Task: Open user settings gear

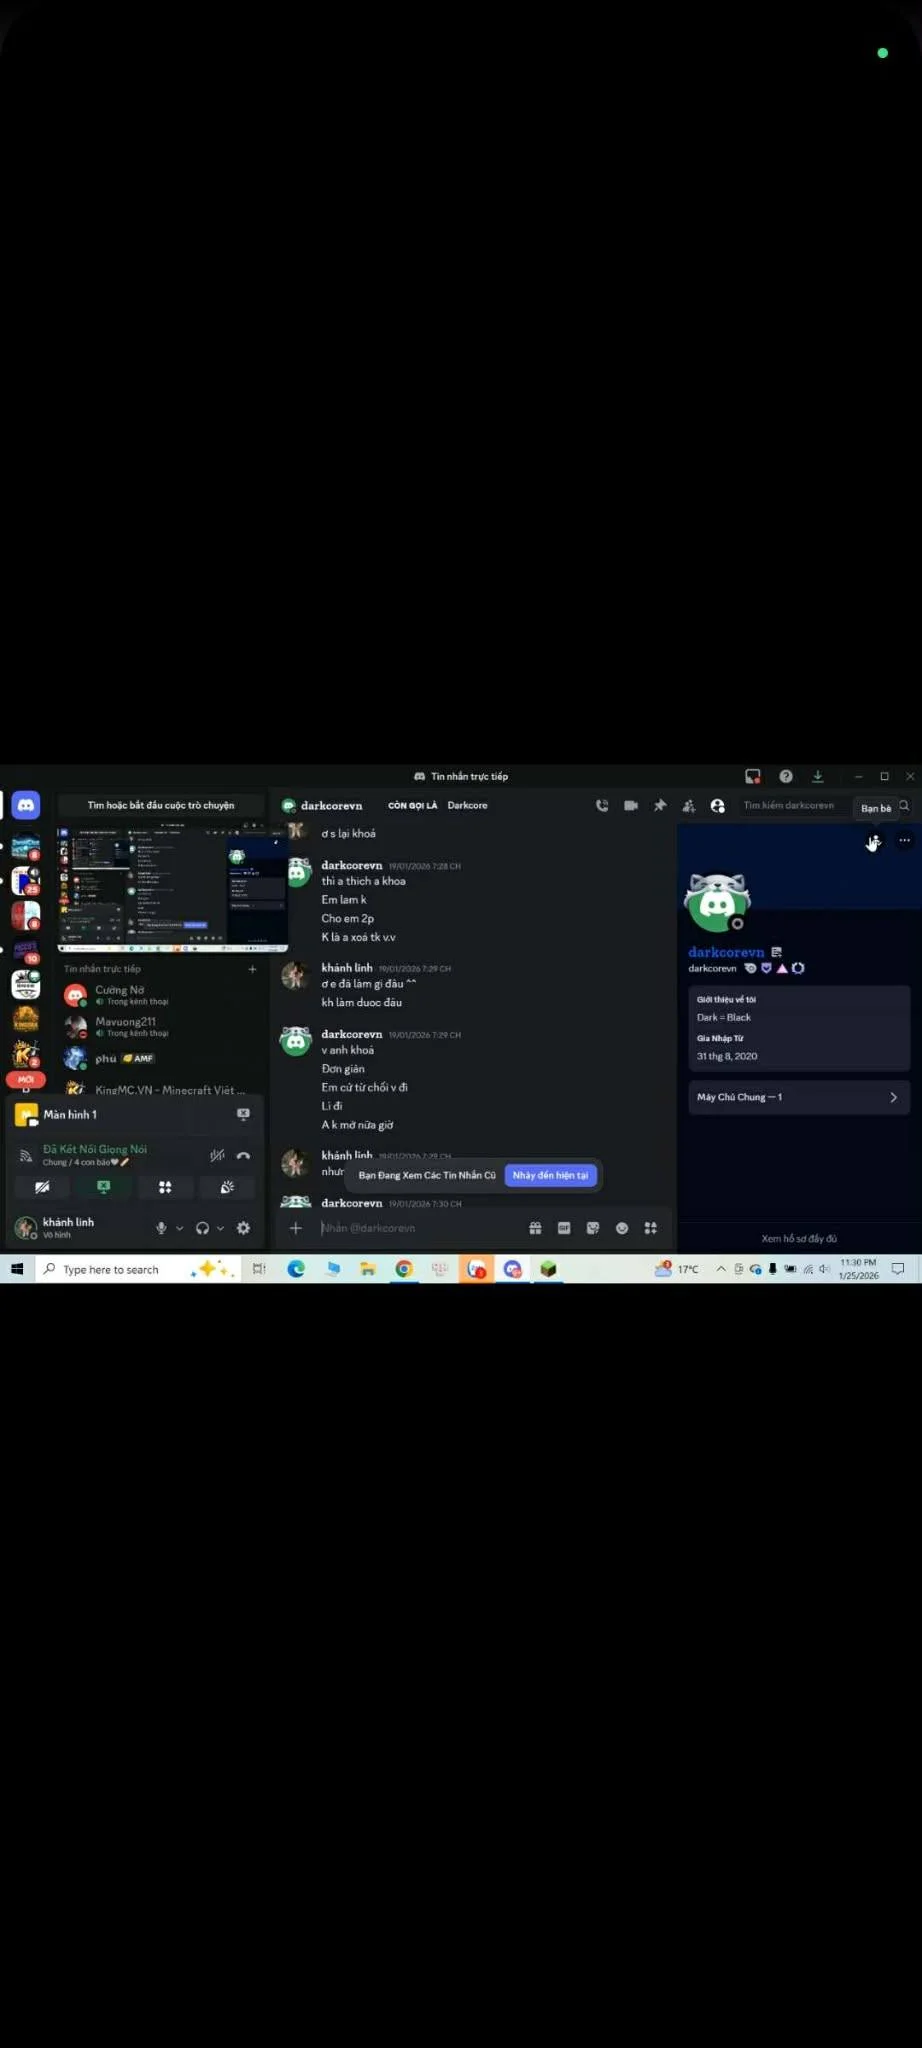Action: coord(243,1228)
